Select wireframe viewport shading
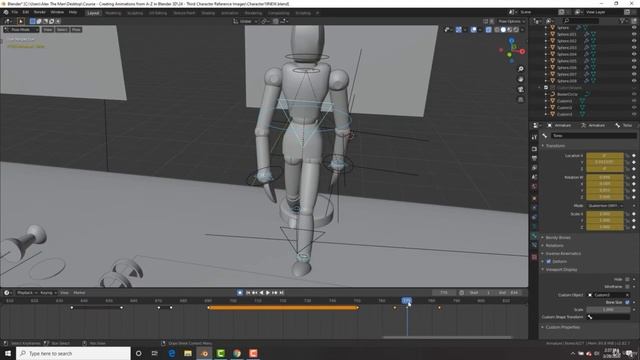 pyautogui.click(x=497, y=30)
